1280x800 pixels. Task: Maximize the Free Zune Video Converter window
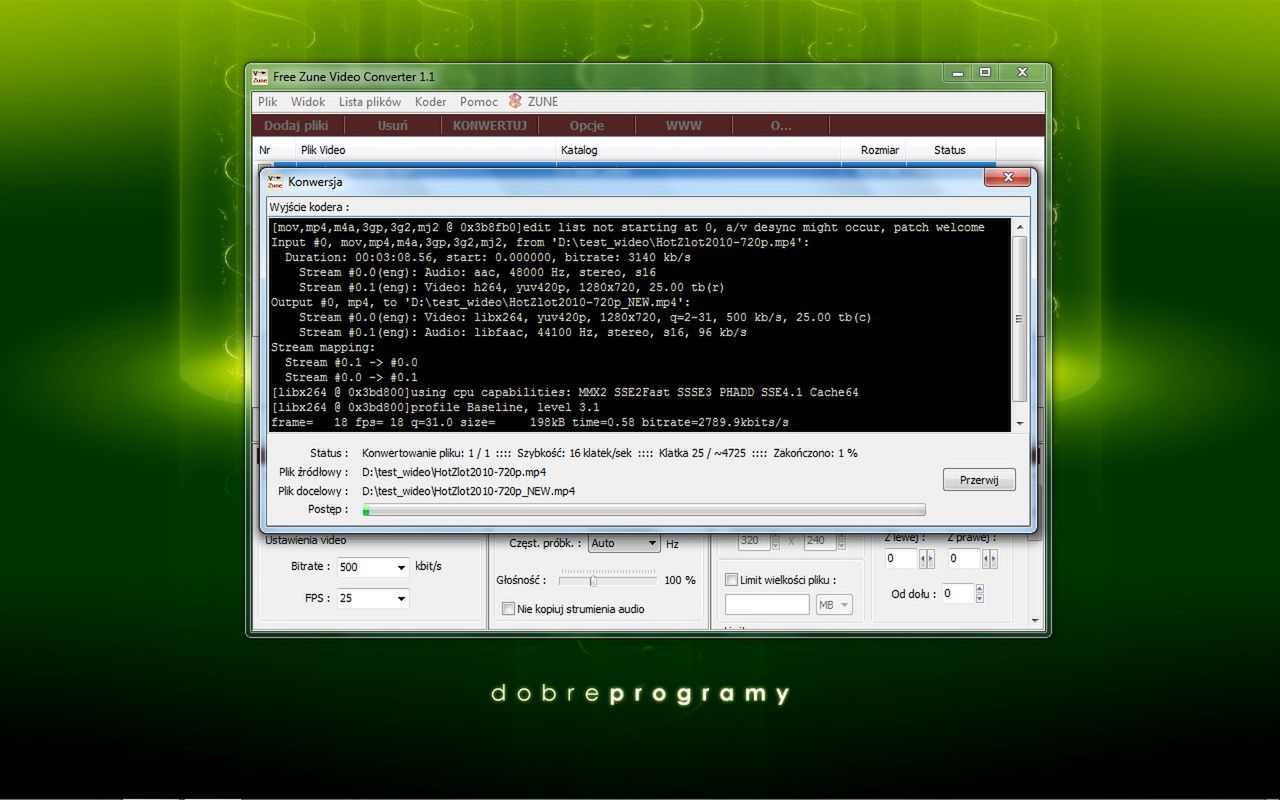[985, 73]
